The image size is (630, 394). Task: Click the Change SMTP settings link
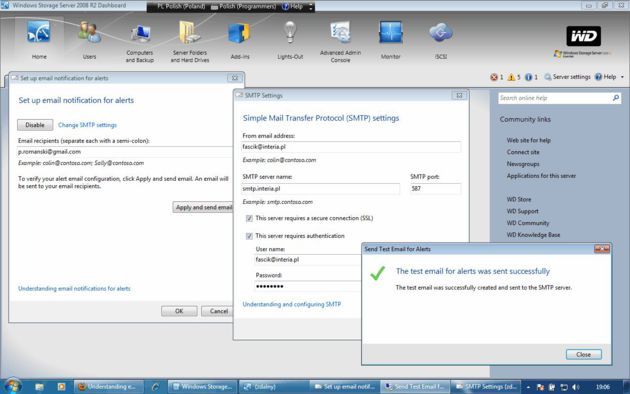pyautogui.click(x=87, y=125)
